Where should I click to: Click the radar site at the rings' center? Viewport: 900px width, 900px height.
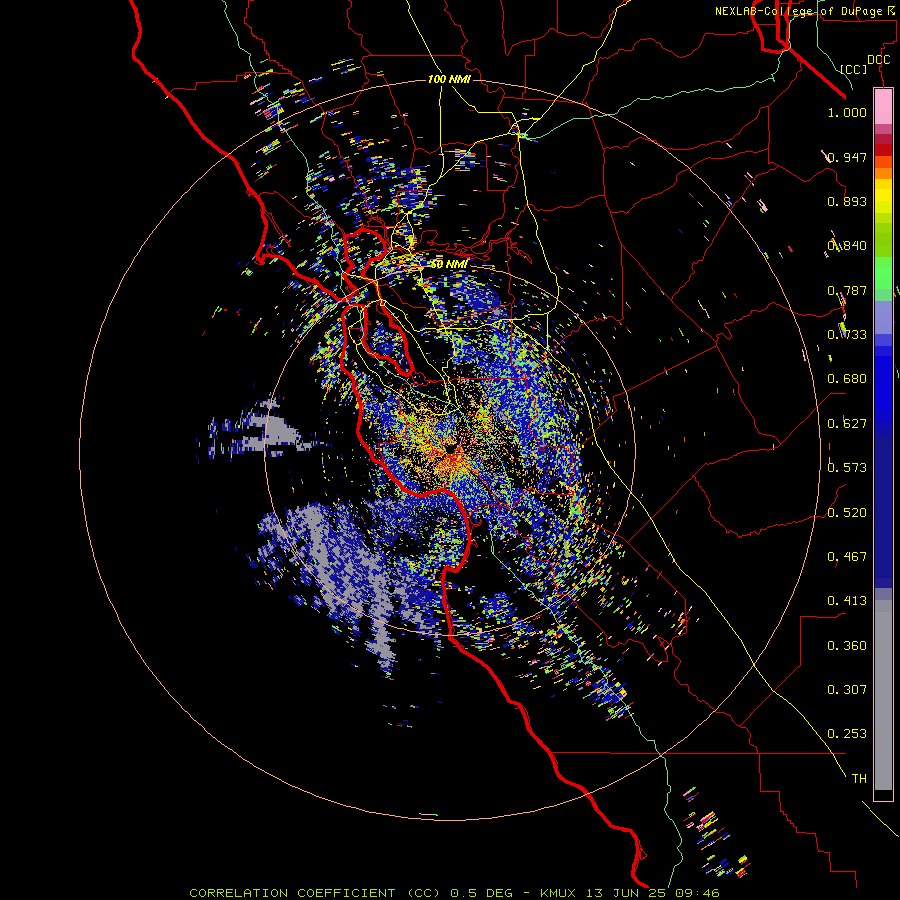(451, 449)
